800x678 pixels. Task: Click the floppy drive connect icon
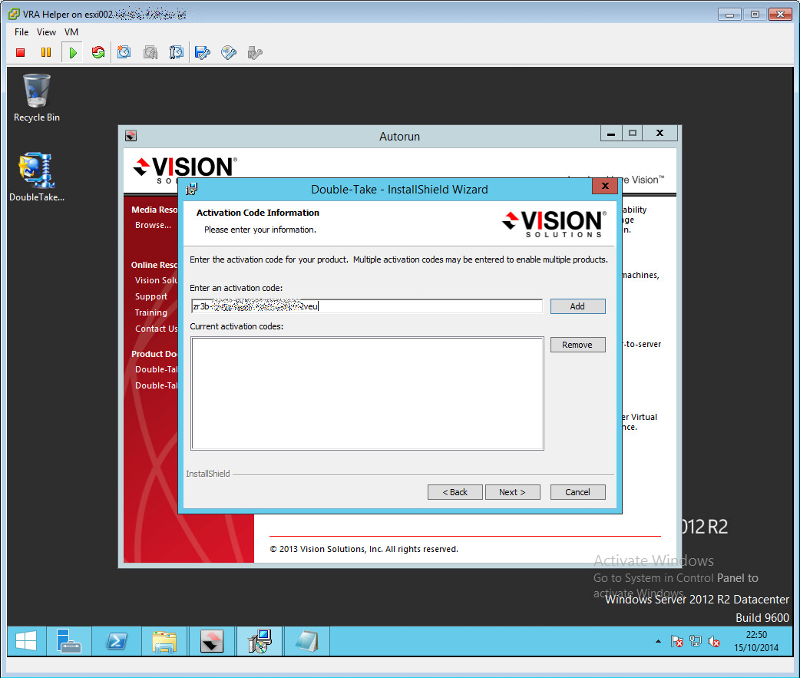(x=203, y=53)
